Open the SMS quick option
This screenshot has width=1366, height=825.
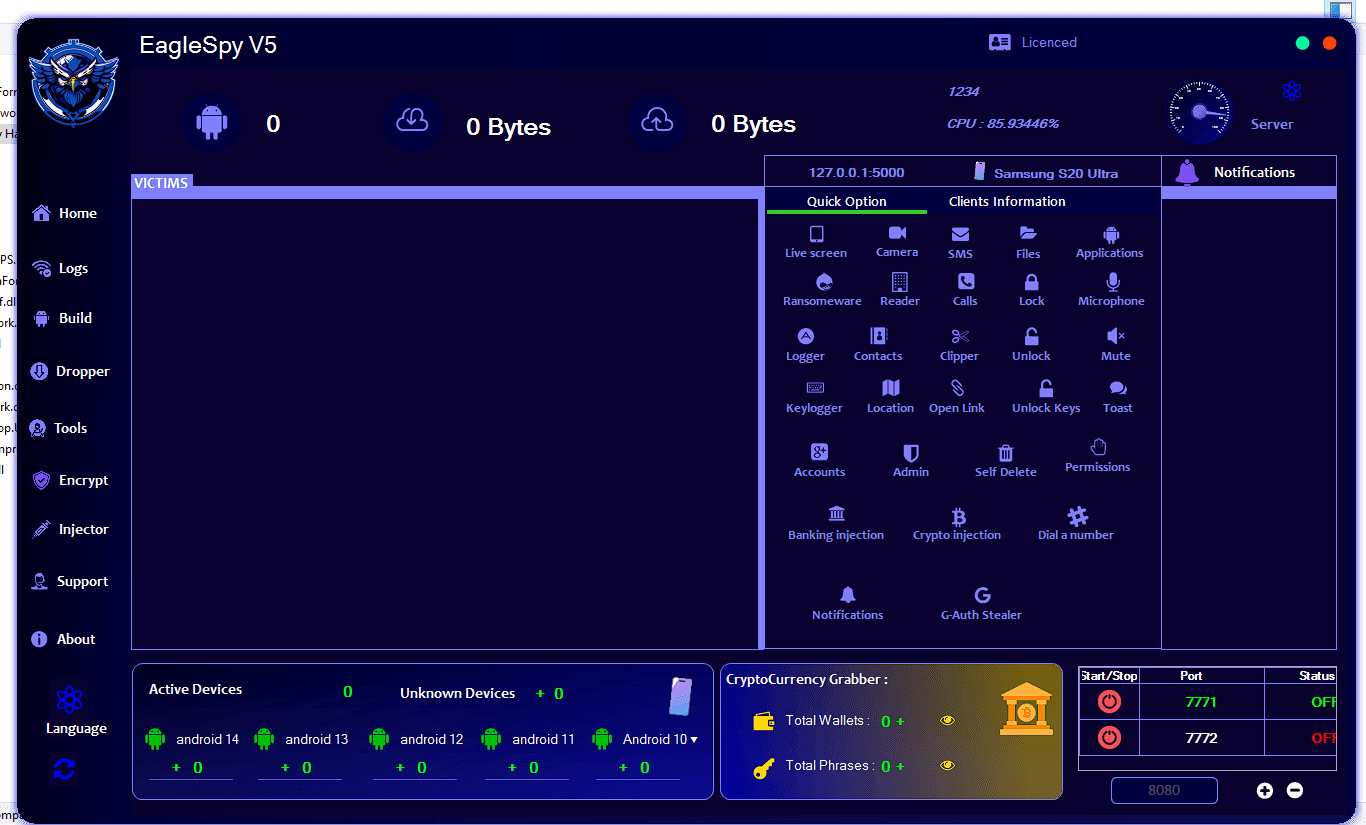coord(960,243)
